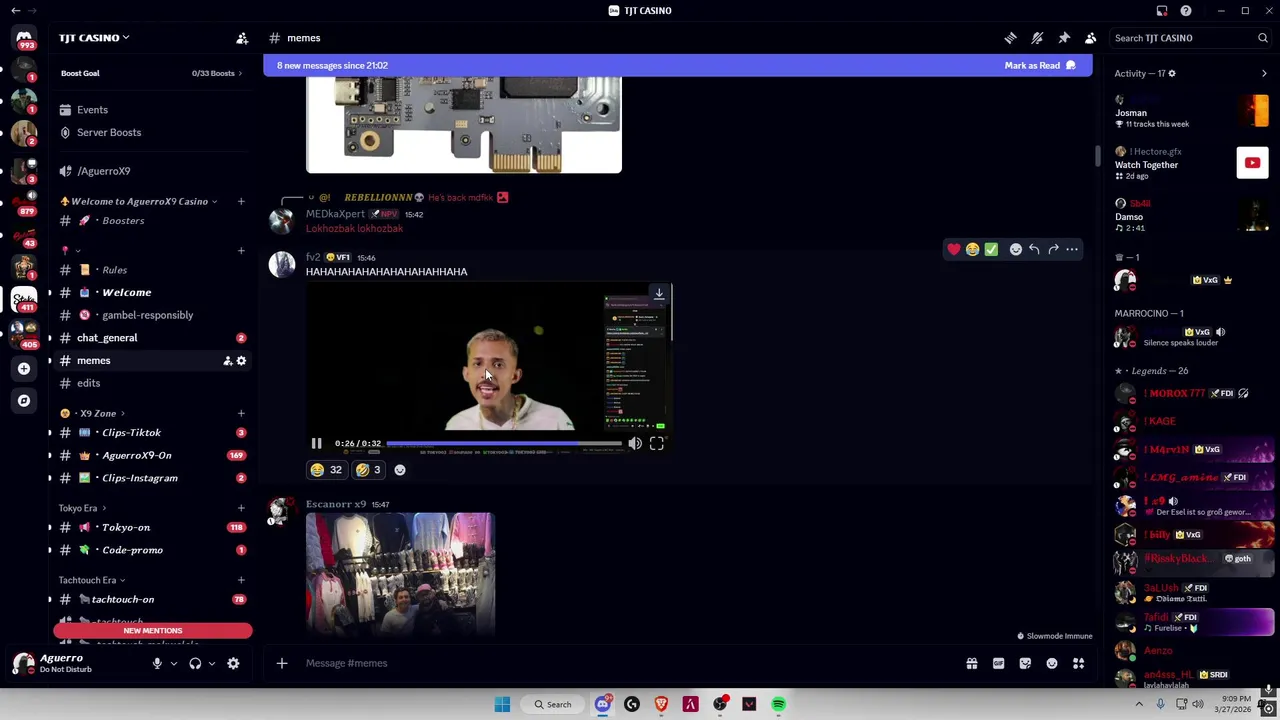Switch to the edits channel
Image resolution: width=1280 pixels, height=720 pixels.
coord(150,383)
